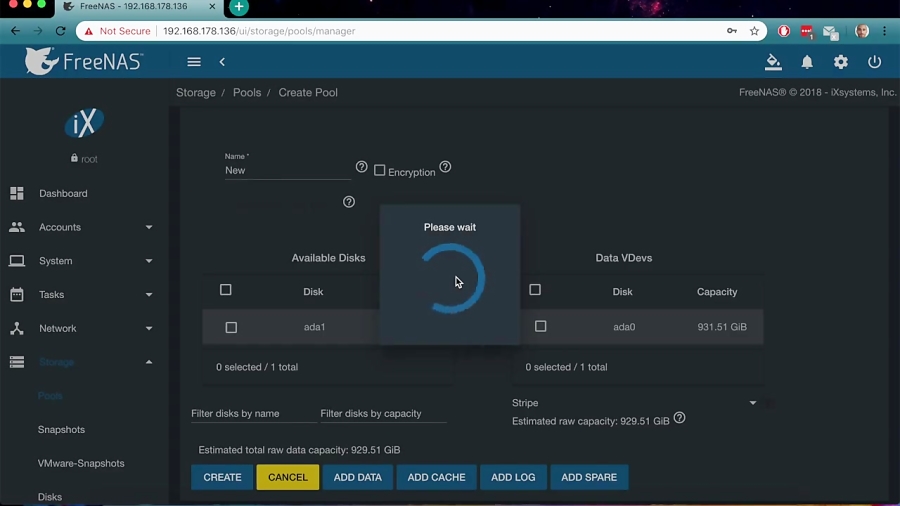This screenshot has height=506, width=900.
Task: Click the hamburger menu icon in header
Action: click(194, 62)
